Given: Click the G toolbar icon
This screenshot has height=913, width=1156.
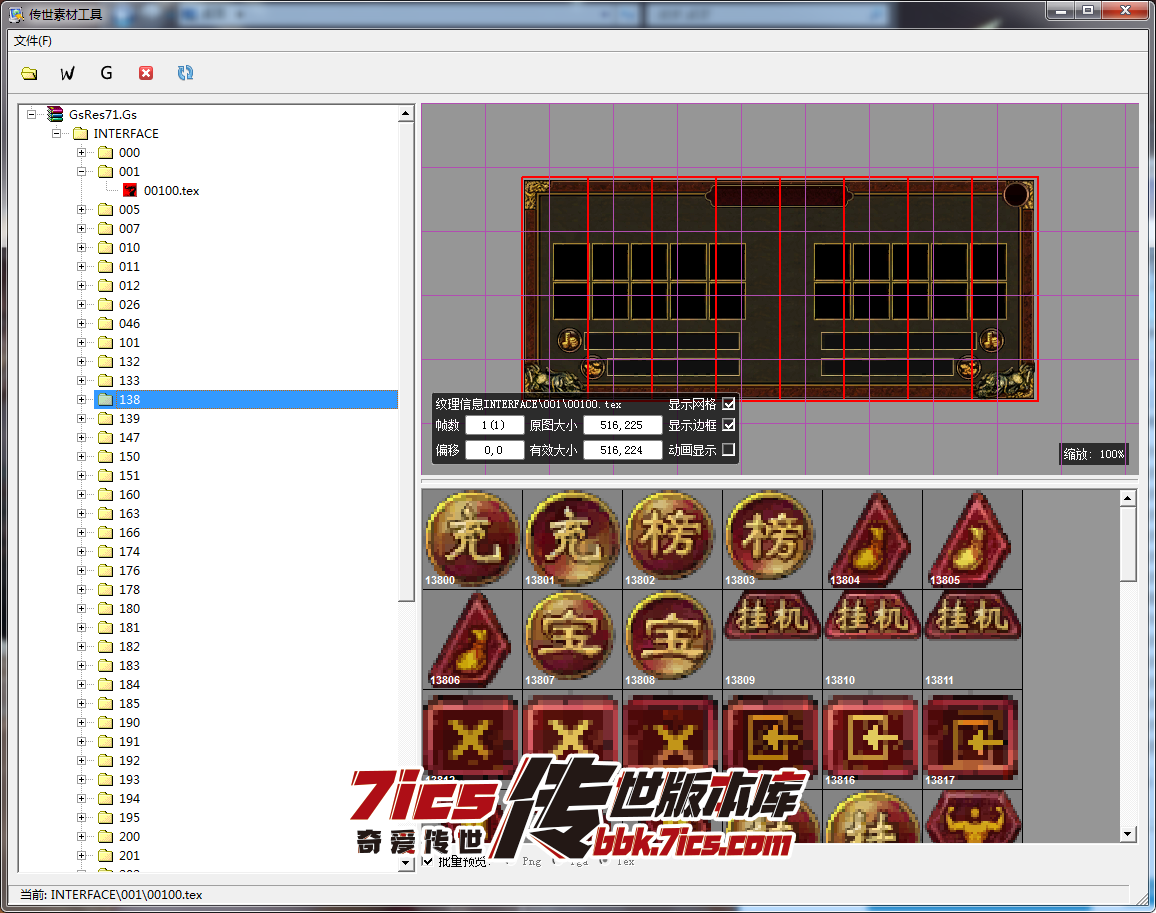Looking at the screenshot, I should point(106,73).
